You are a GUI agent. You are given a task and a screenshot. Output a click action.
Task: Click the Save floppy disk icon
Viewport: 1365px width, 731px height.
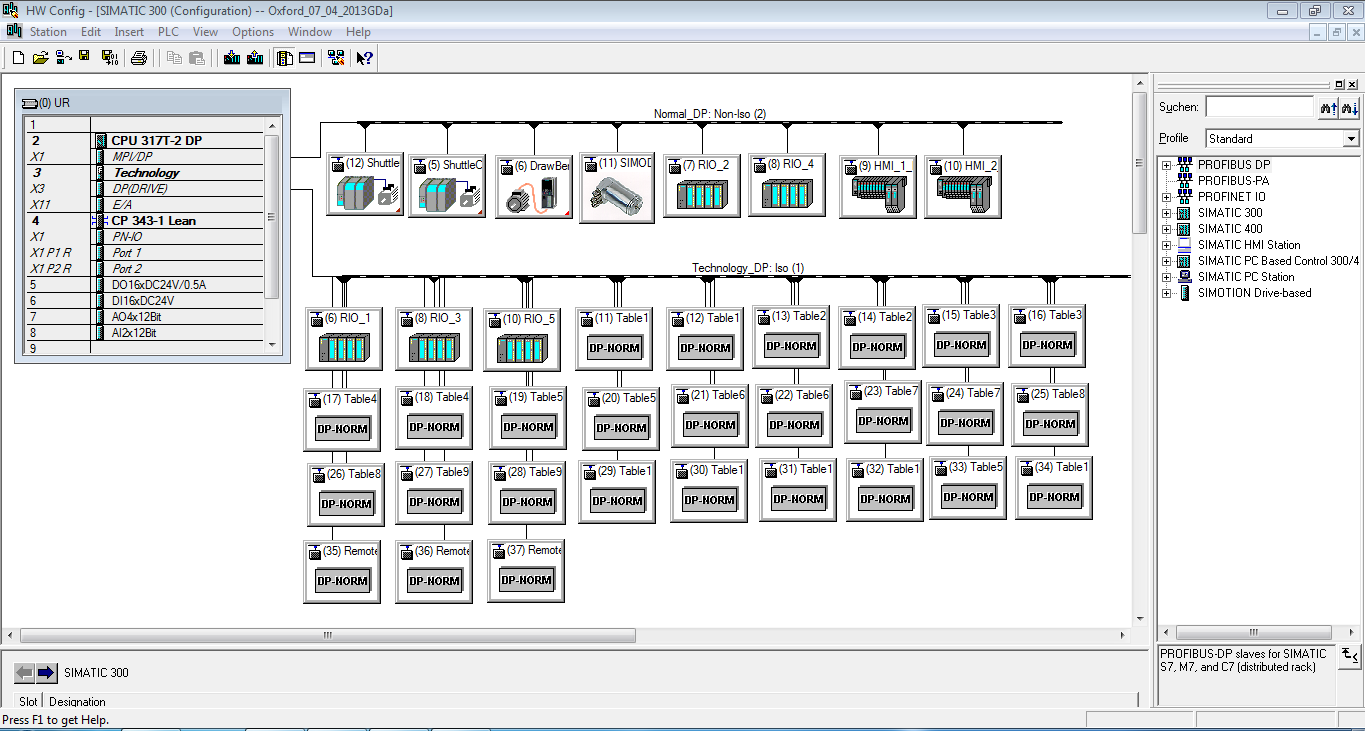tap(85, 58)
